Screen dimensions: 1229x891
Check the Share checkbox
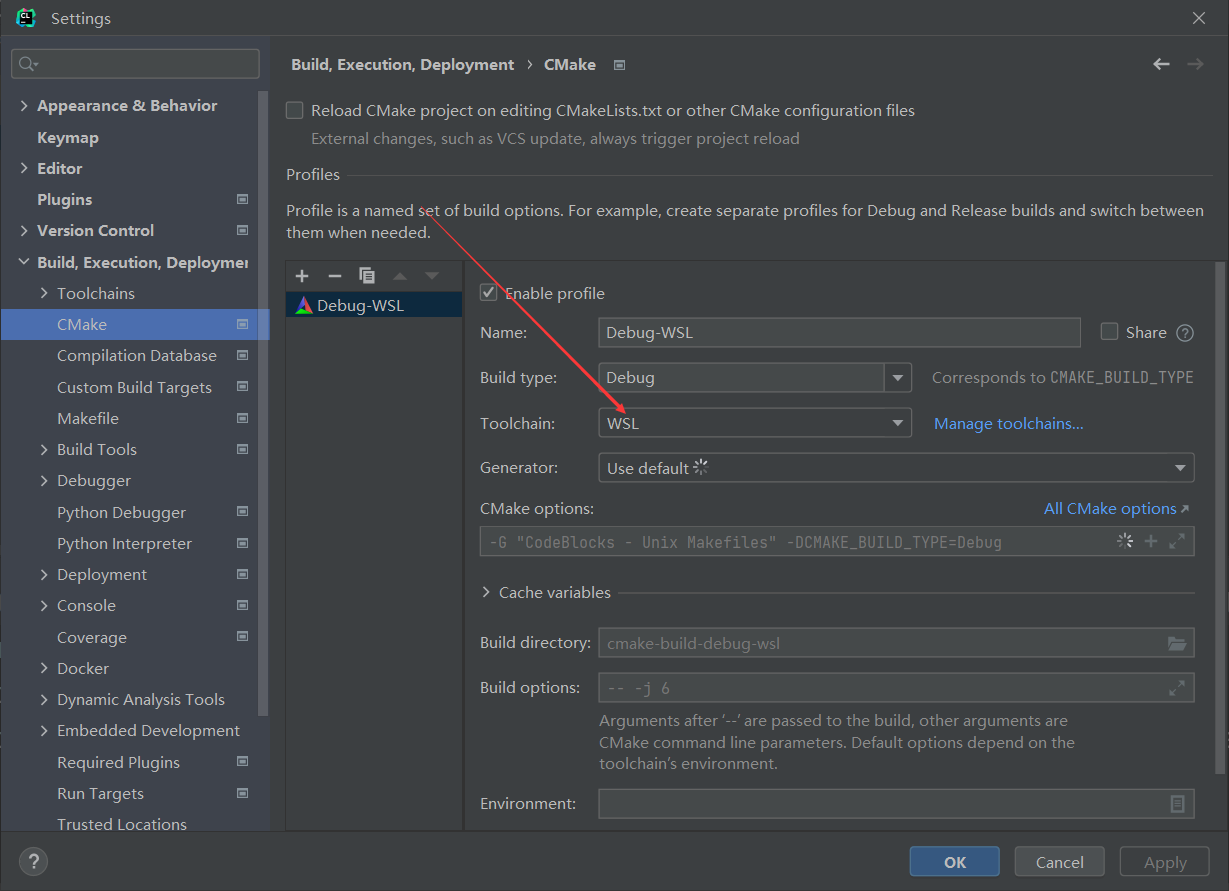pyautogui.click(x=1109, y=332)
